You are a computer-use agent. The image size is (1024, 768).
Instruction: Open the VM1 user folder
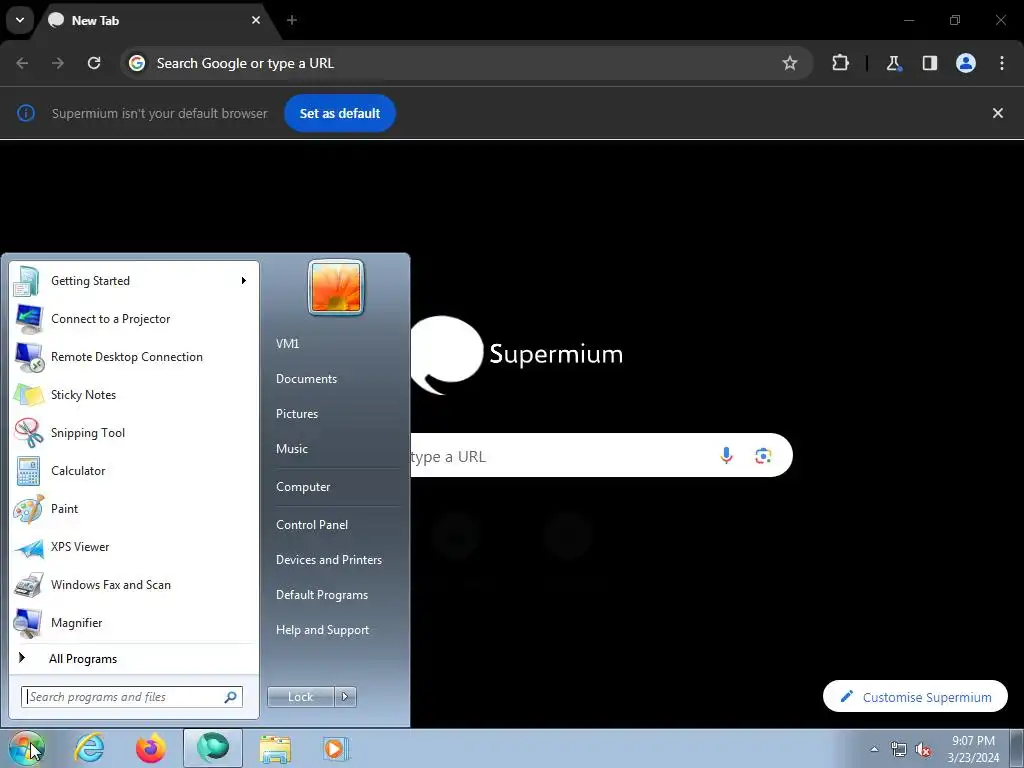click(287, 344)
